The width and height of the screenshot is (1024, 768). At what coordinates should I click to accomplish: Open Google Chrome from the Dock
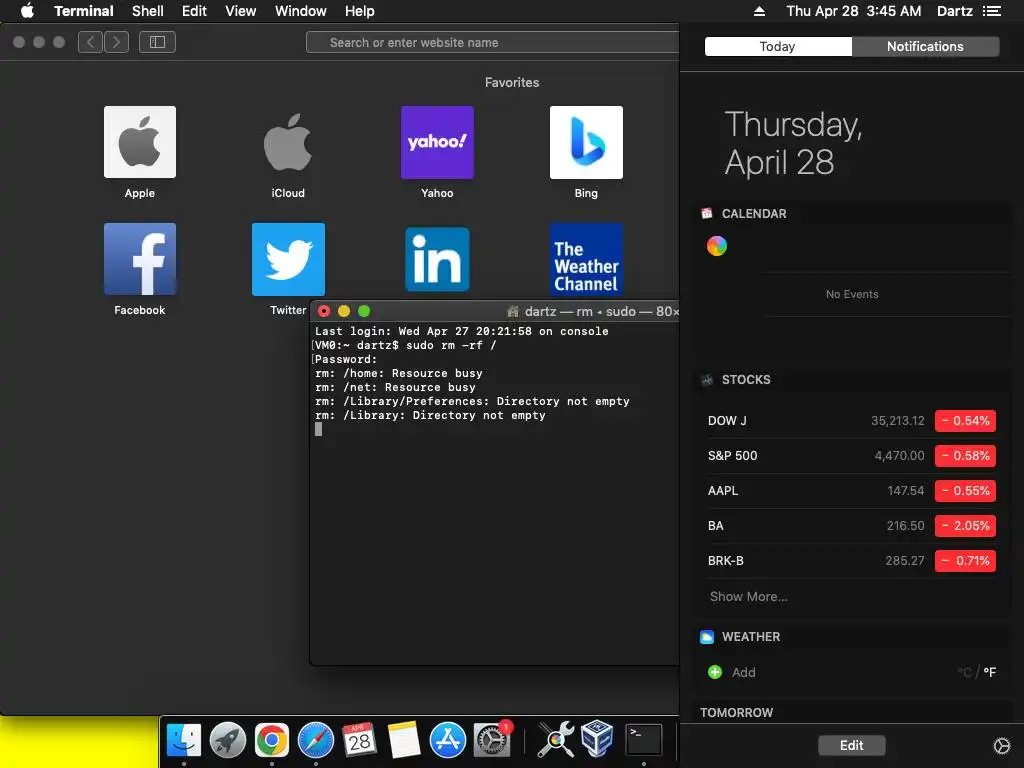coord(272,740)
